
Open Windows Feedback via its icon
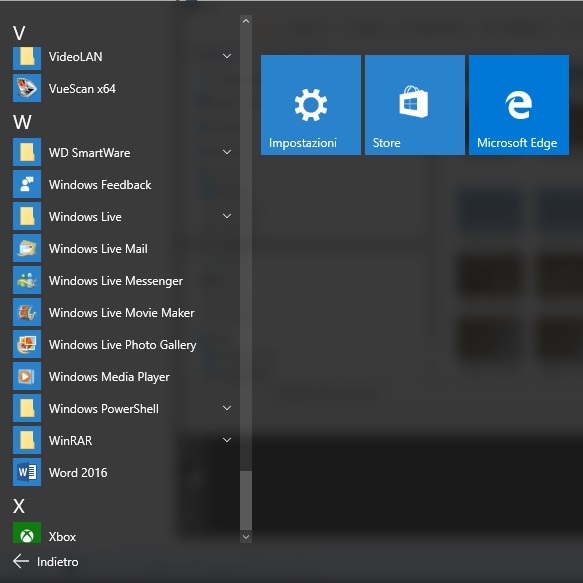pyautogui.click(x=27, y=184)
